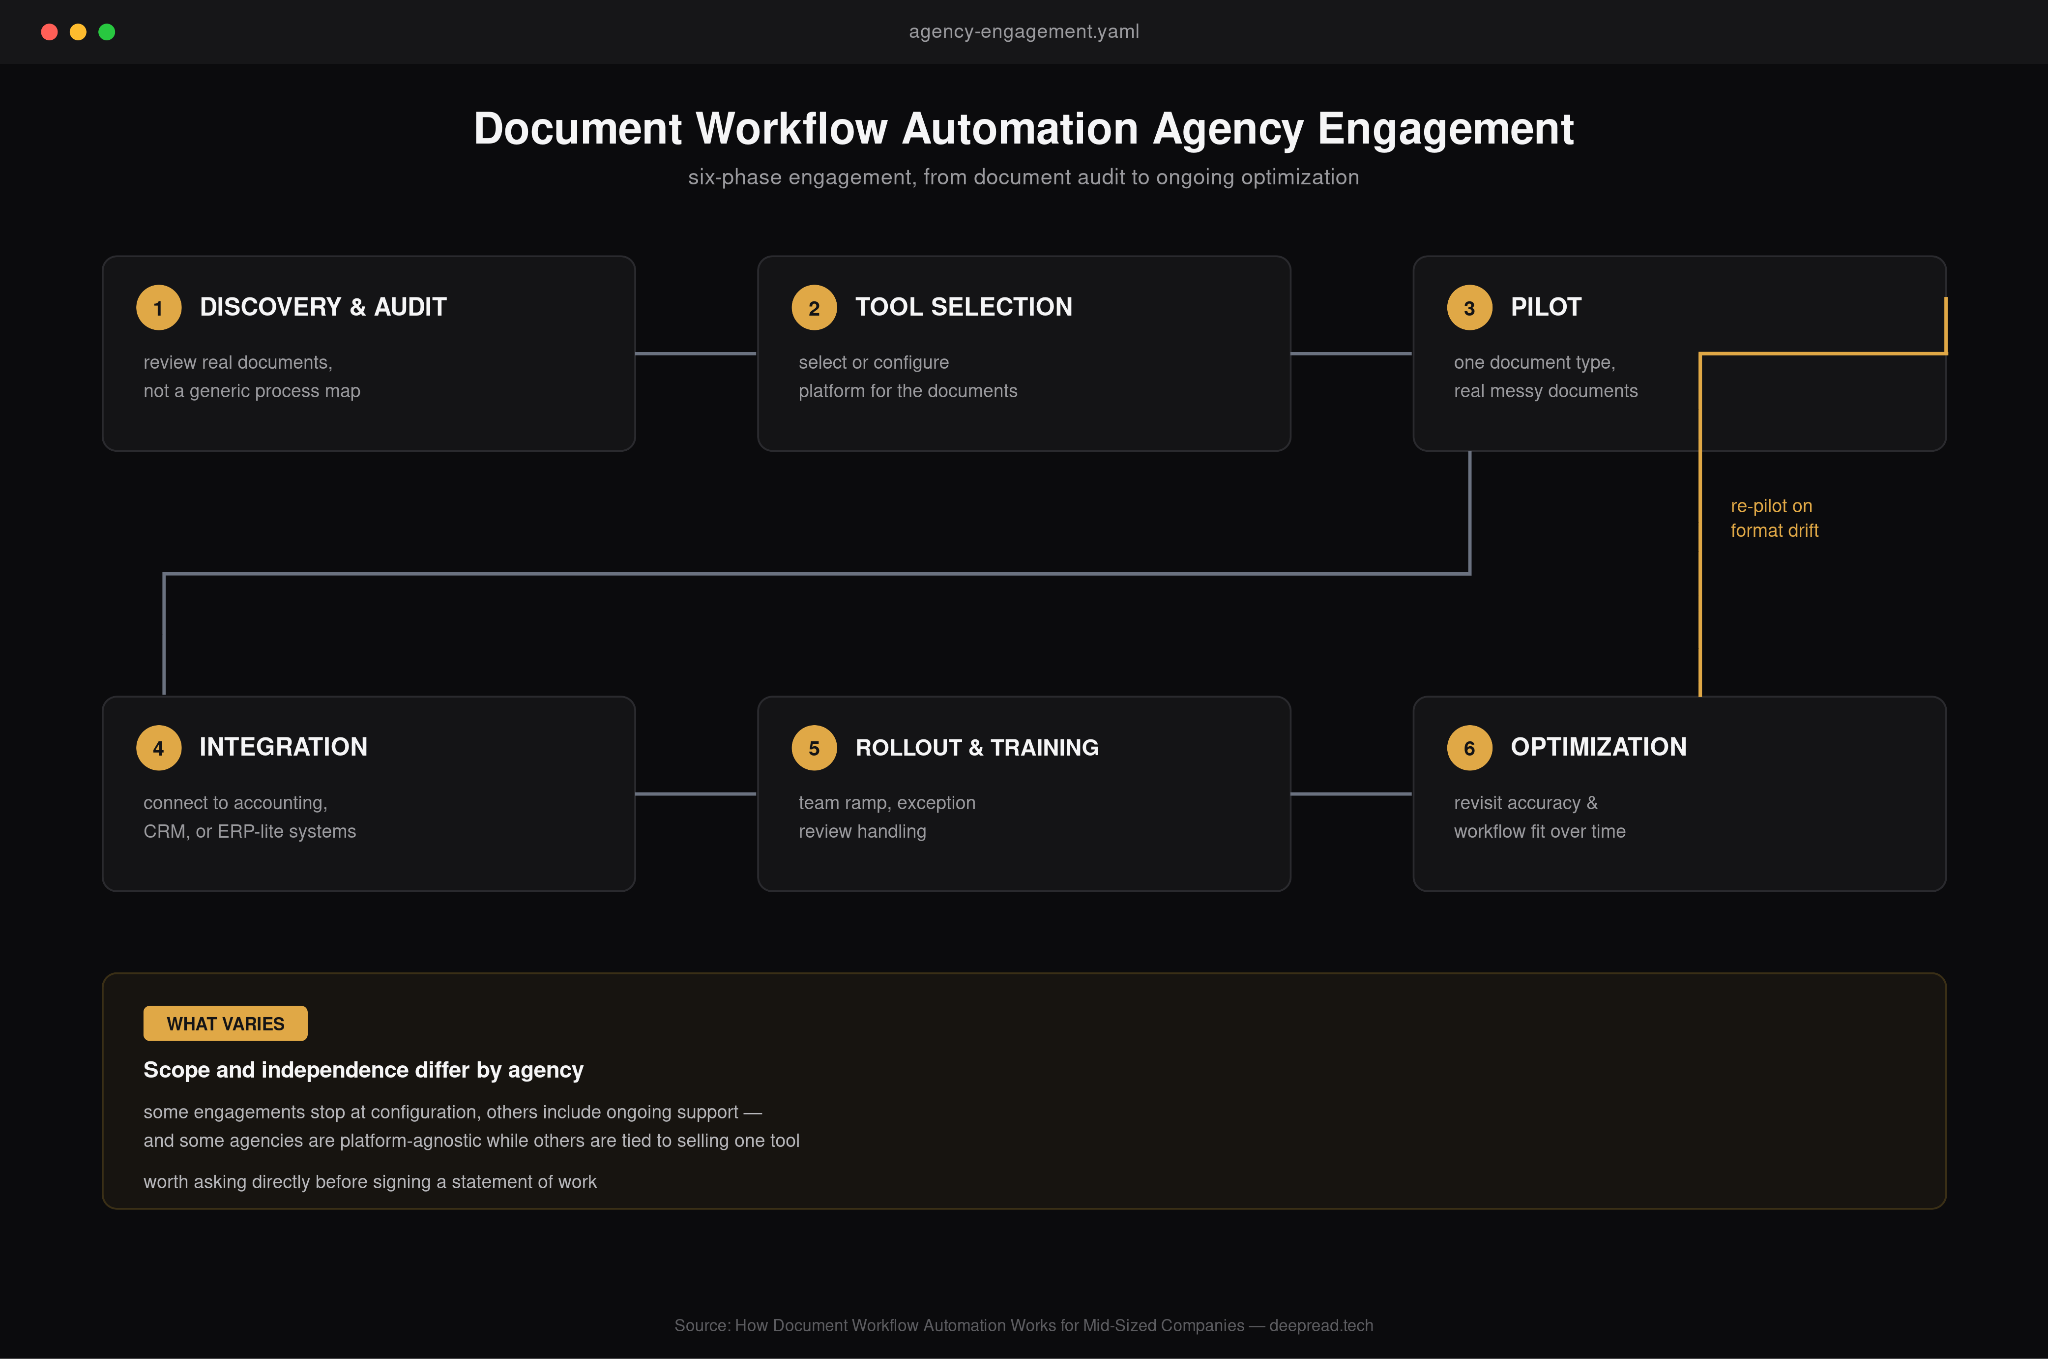
Task: Click the WHAT VARIES badge
Action: click(225, 1023)
